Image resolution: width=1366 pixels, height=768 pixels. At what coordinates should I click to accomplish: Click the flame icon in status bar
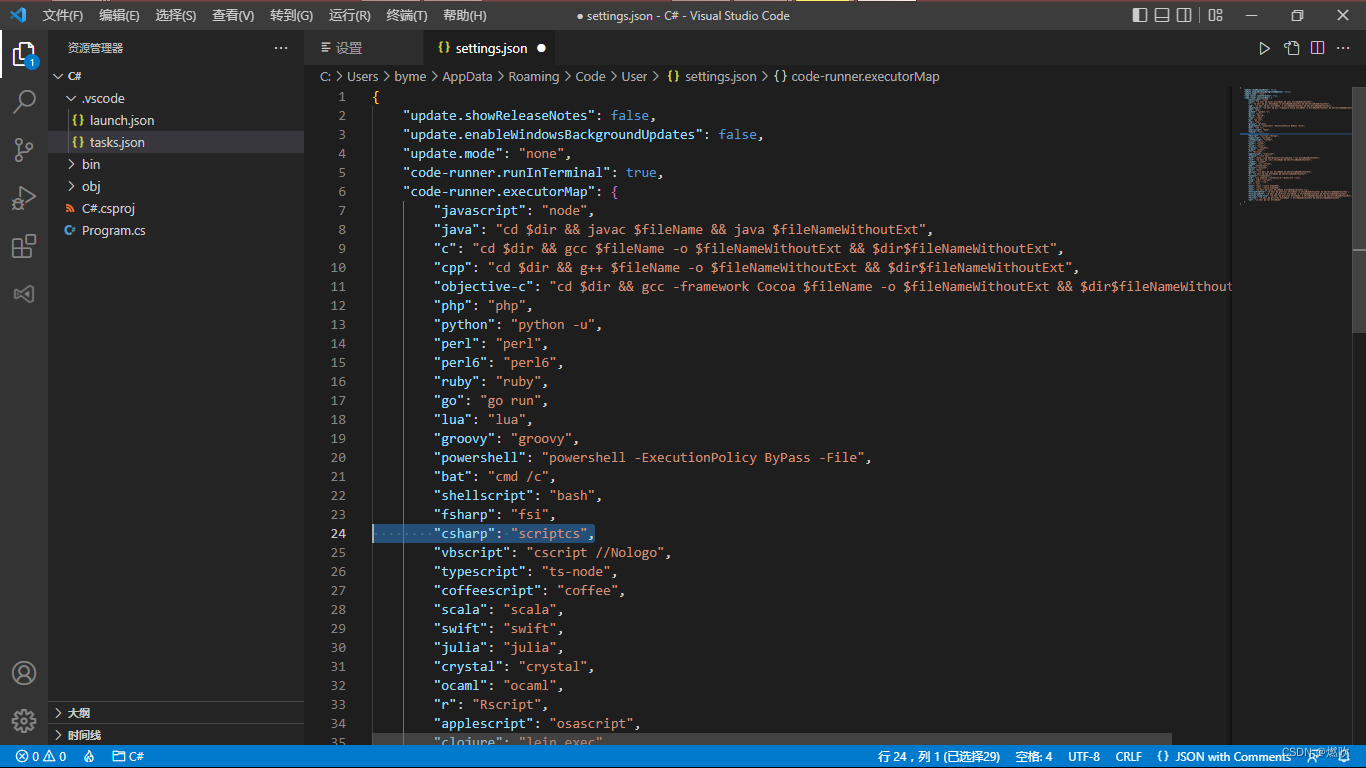[89, 757]
